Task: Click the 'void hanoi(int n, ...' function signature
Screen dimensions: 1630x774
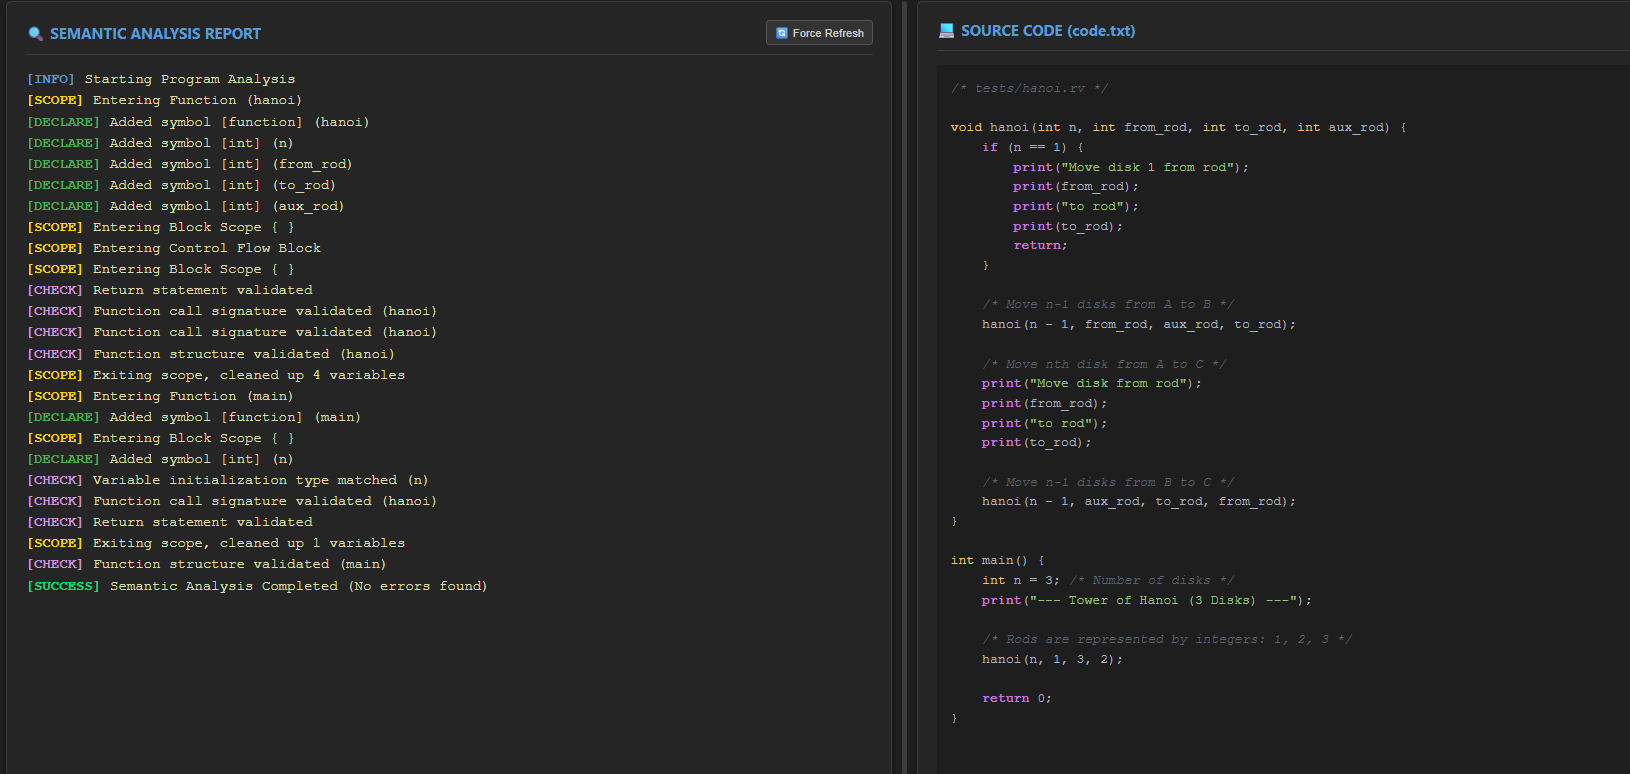Action: click(x=1179, y=127)
